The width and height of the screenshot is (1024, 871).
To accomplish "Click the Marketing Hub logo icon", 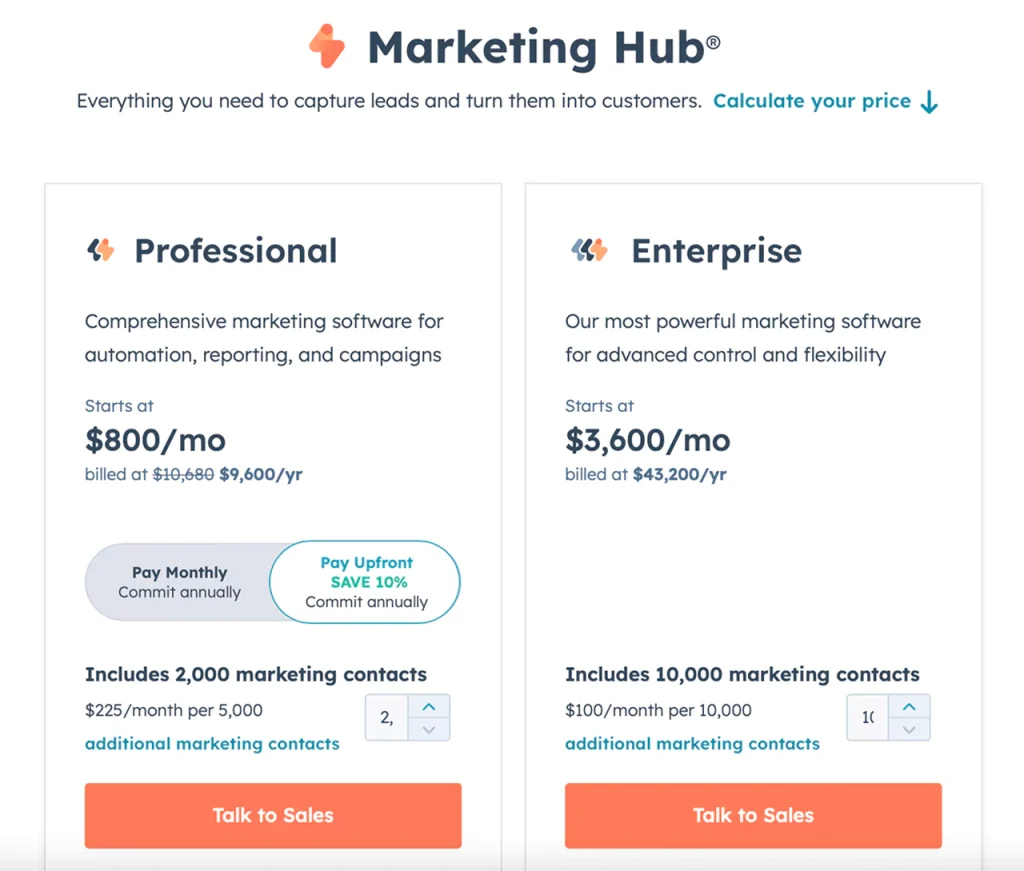I will click(x=327, y=47).
